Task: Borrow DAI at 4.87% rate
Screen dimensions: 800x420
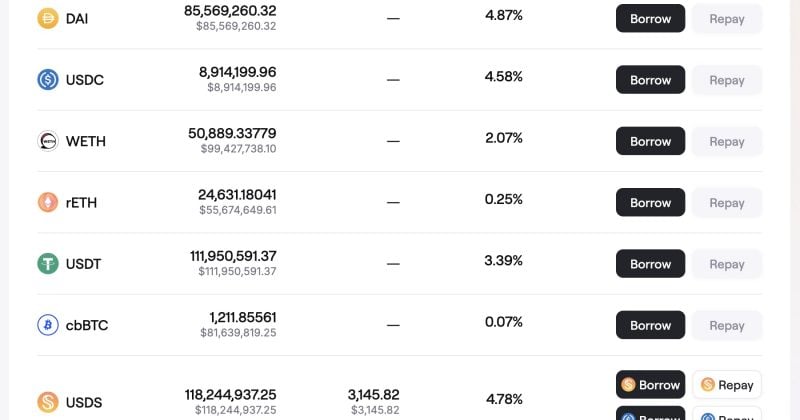Action: (651, 19)
